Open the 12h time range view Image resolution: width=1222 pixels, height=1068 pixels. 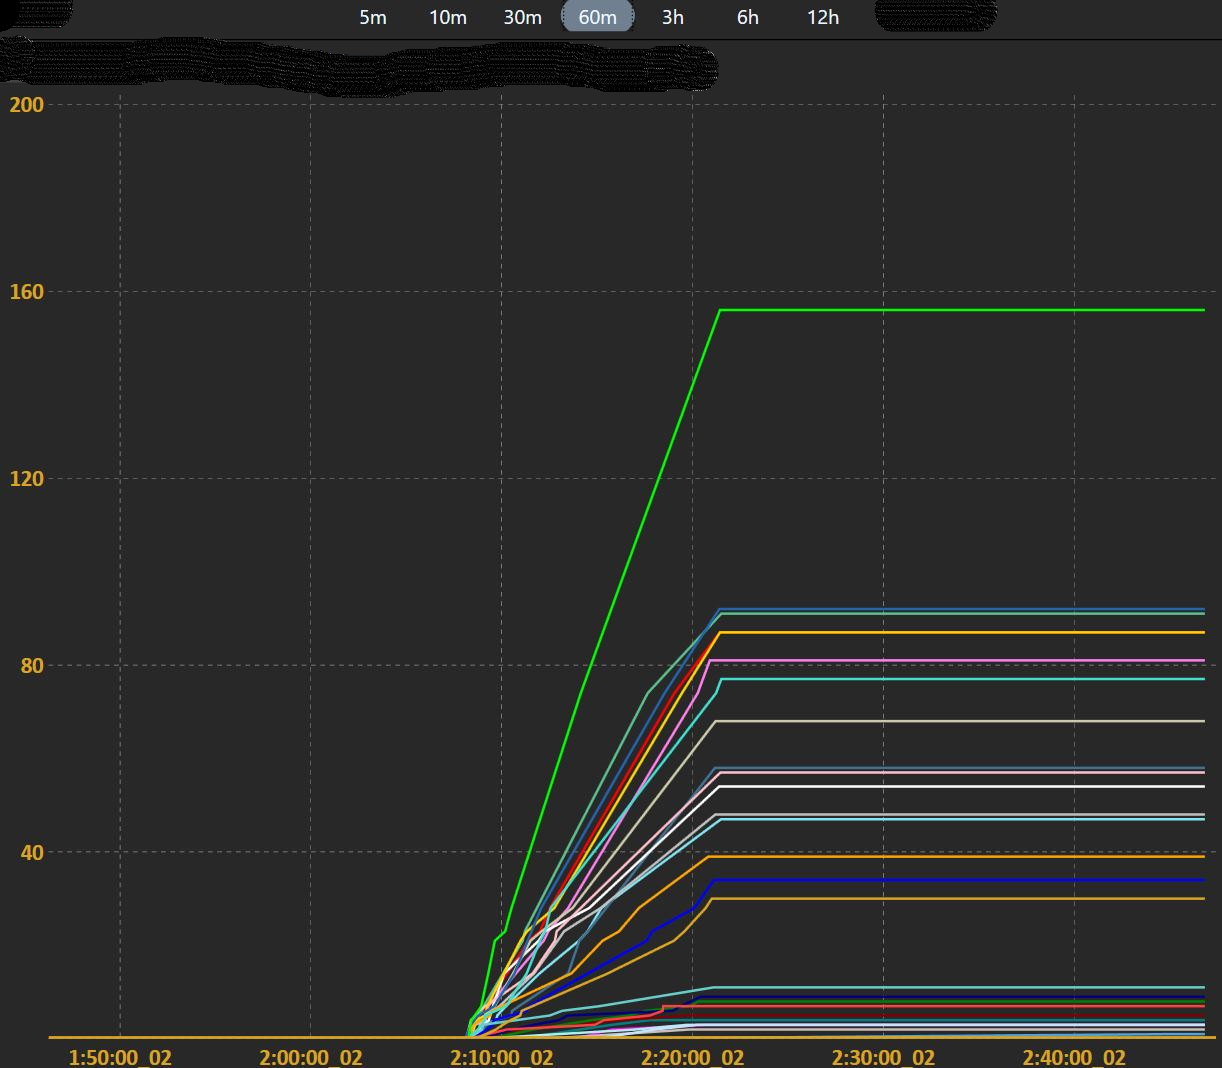pos(822,17)
